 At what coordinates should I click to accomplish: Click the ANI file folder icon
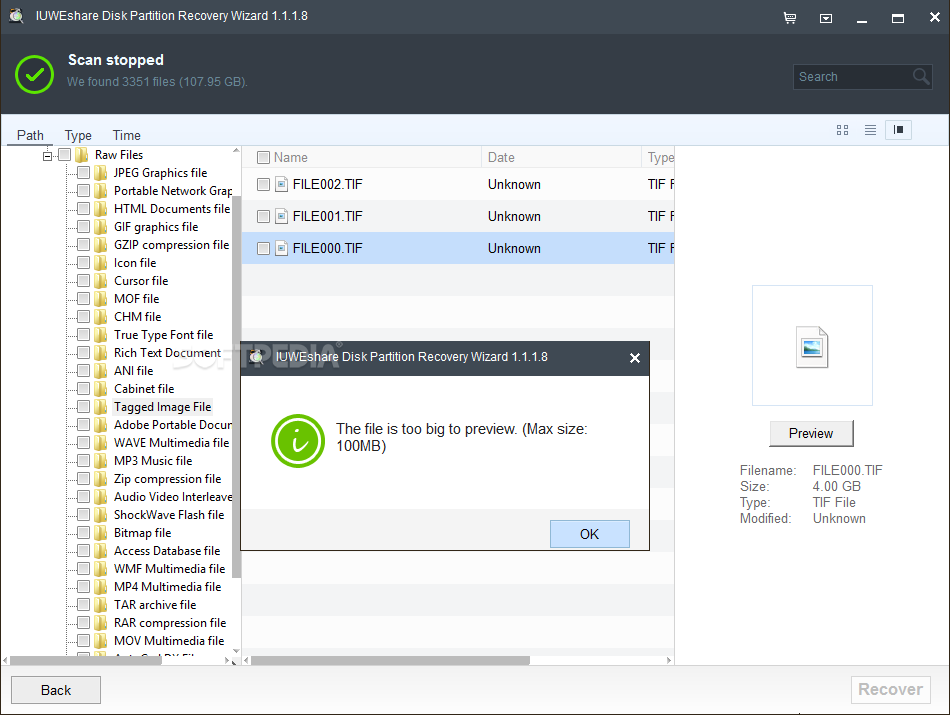(101, 370)
